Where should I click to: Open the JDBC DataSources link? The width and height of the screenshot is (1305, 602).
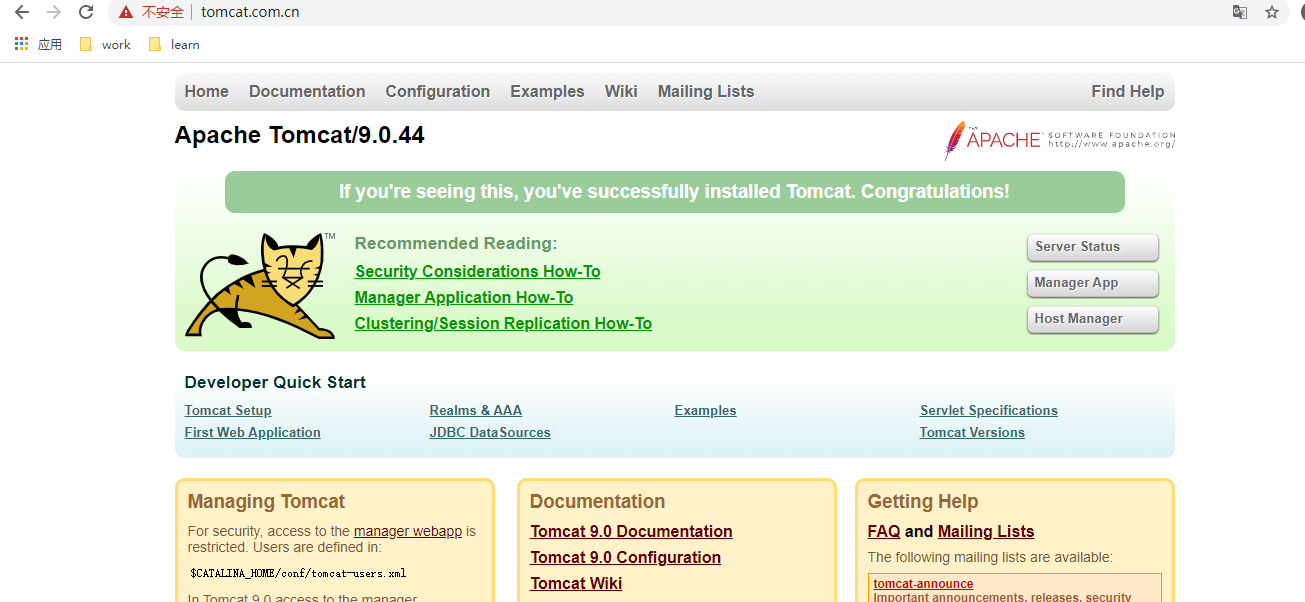(490, 432)
